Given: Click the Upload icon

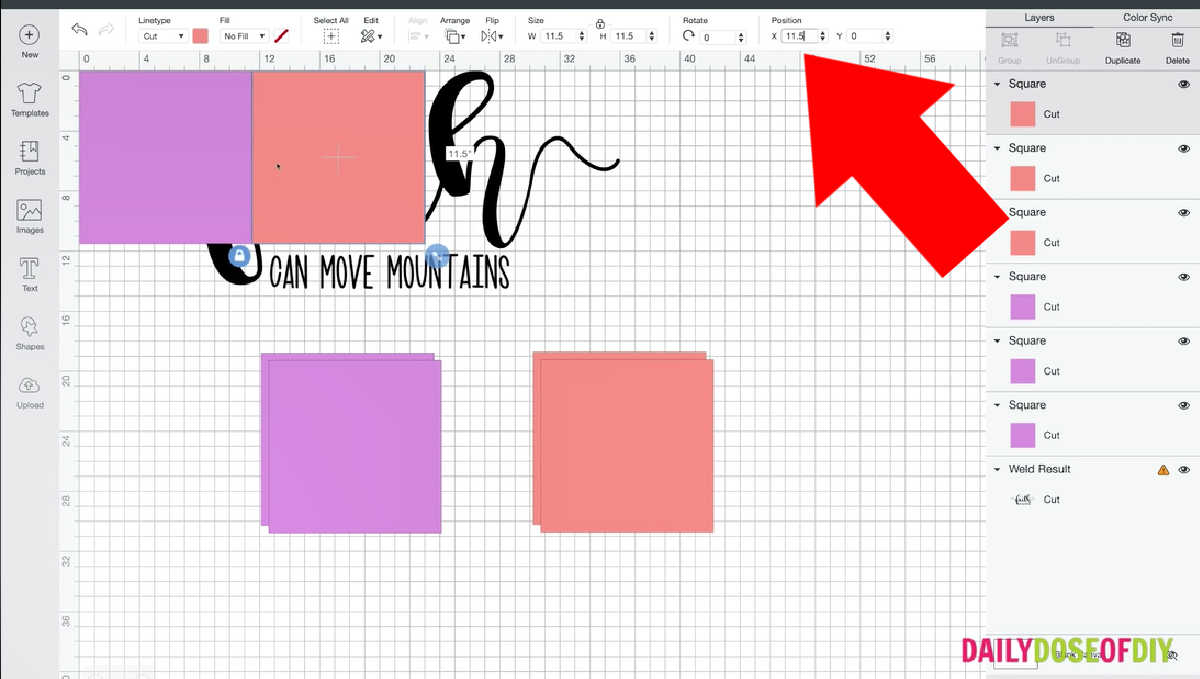Looking at the screenshot, I should coord(29,390).
